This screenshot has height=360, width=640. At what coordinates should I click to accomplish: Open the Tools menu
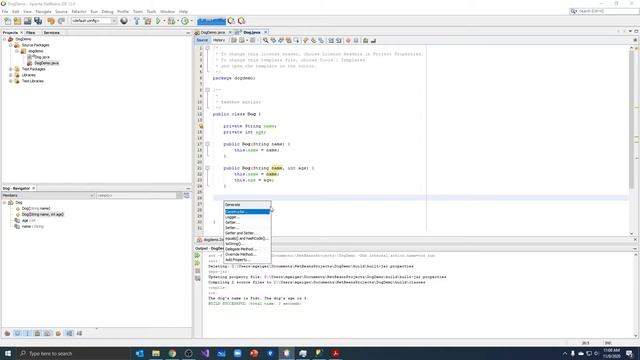pos(151,11)
